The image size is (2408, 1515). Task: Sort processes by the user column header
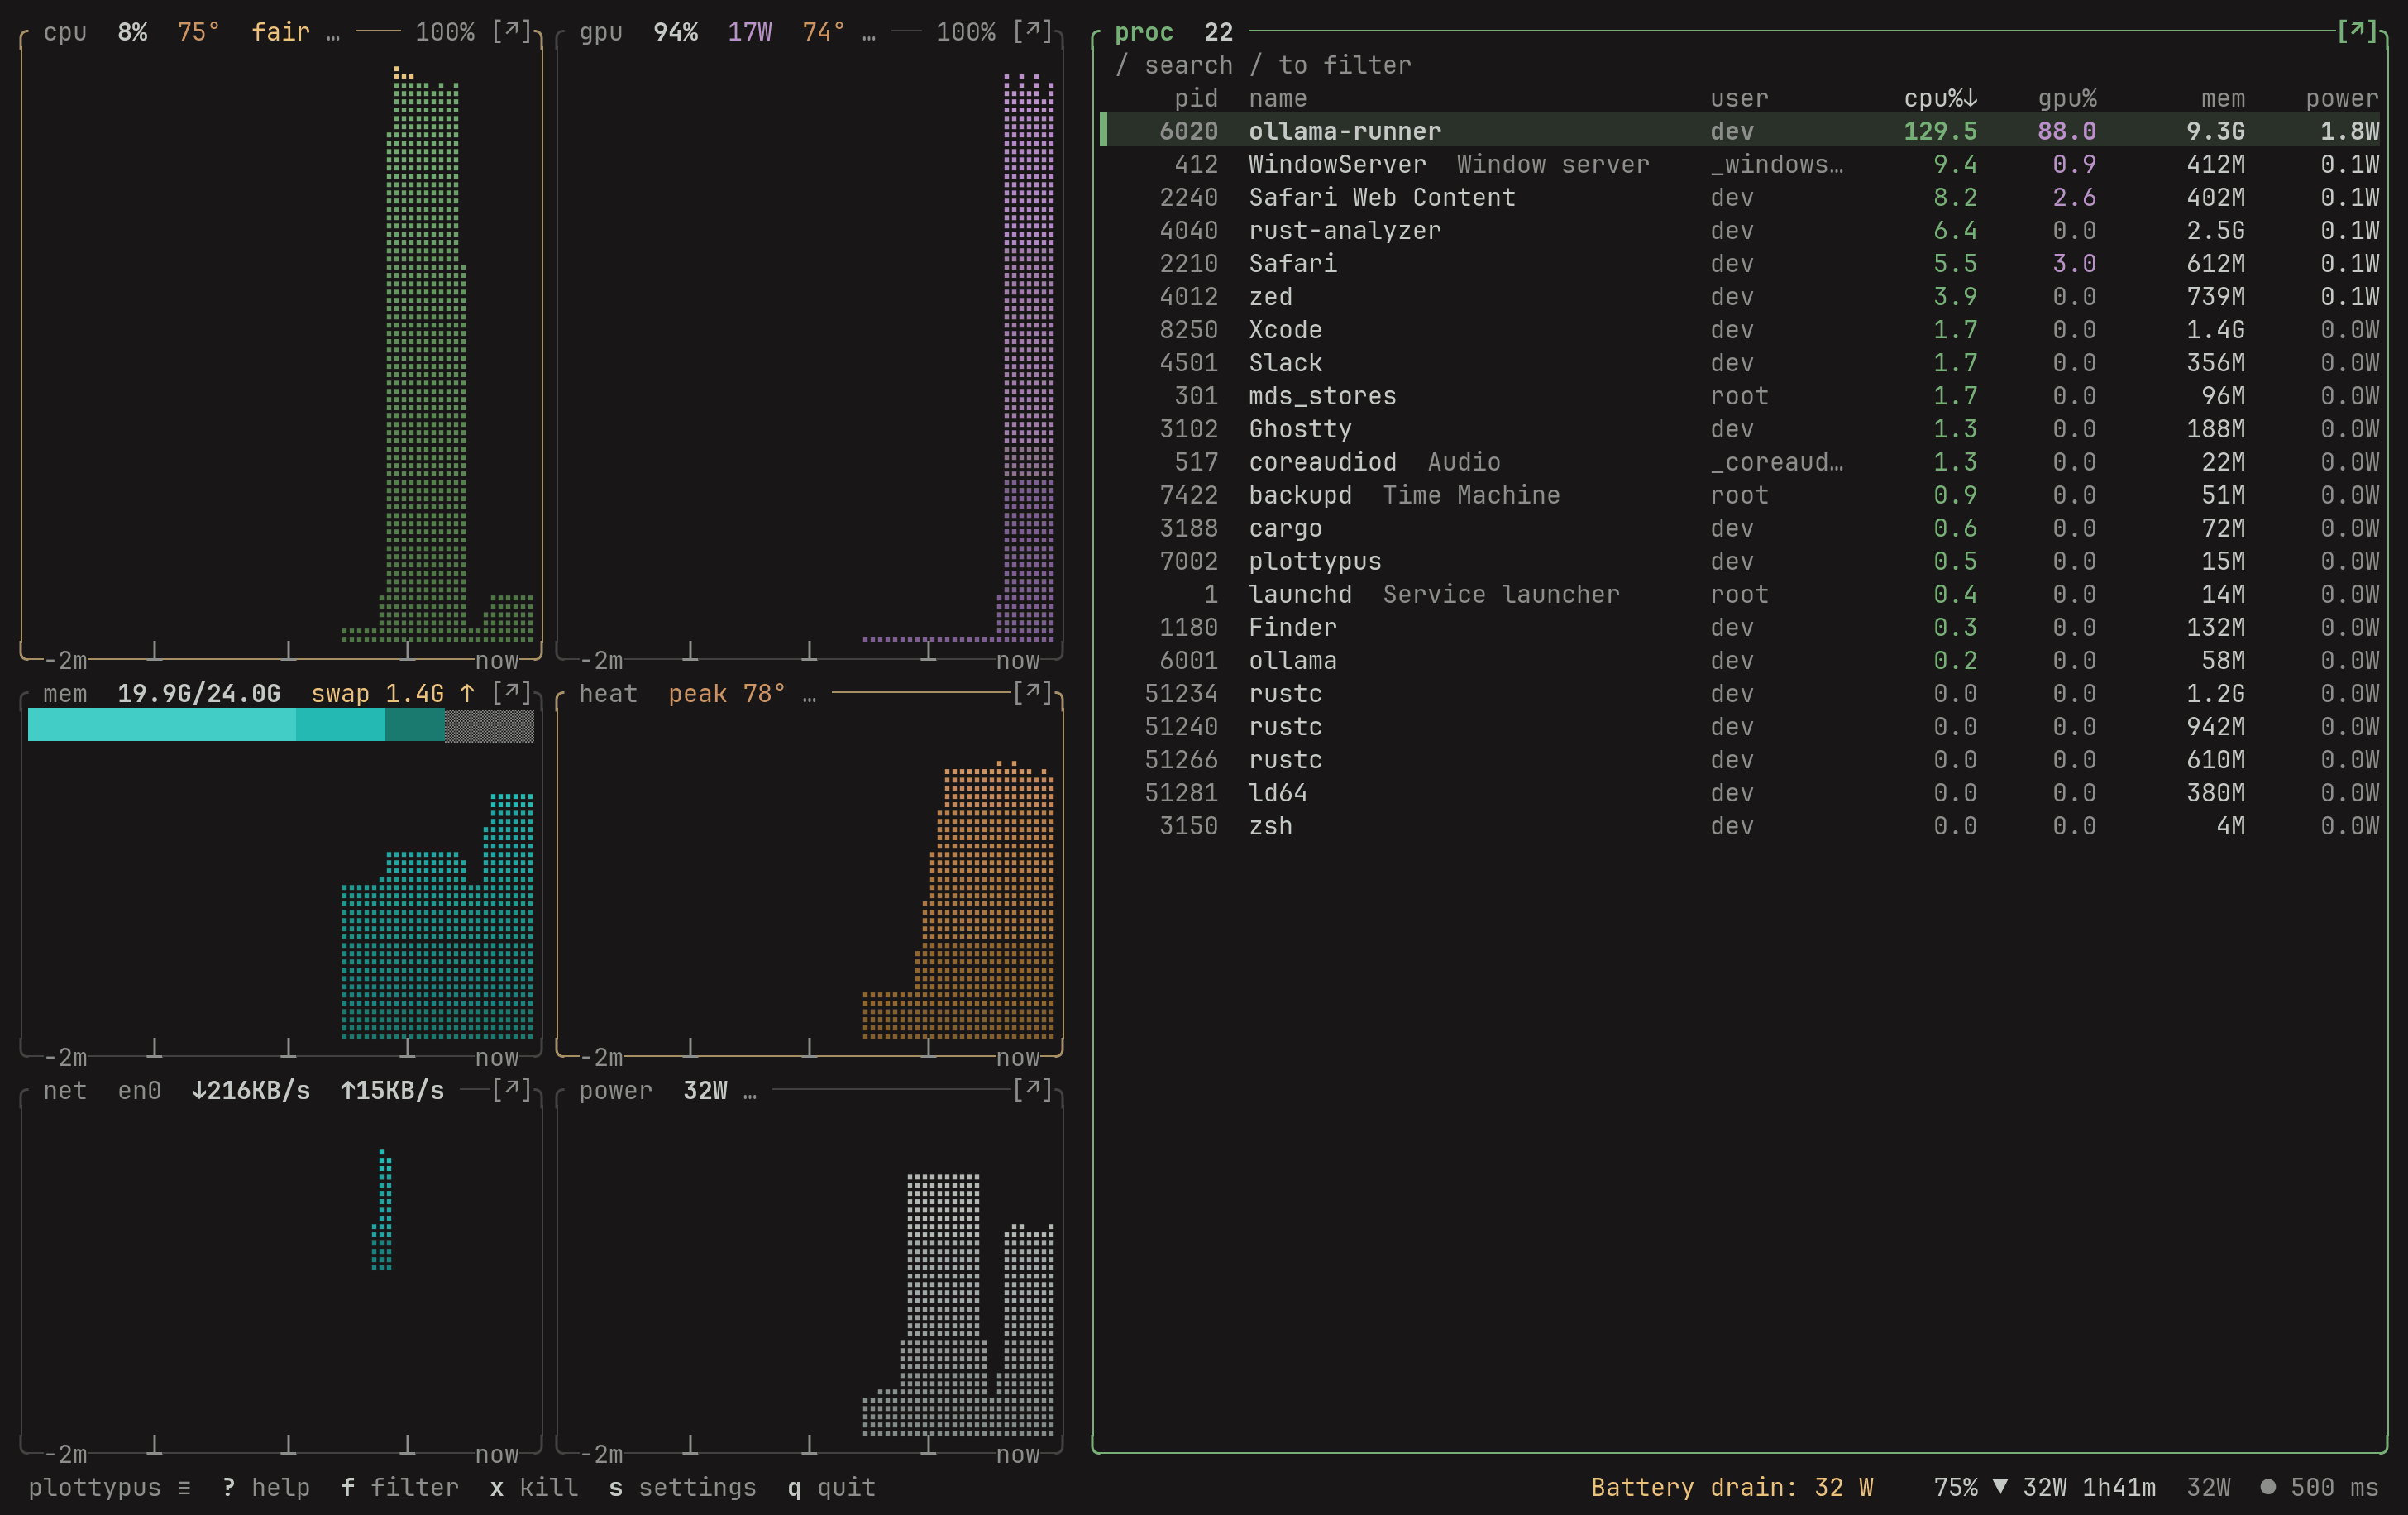coord(1740,98)
